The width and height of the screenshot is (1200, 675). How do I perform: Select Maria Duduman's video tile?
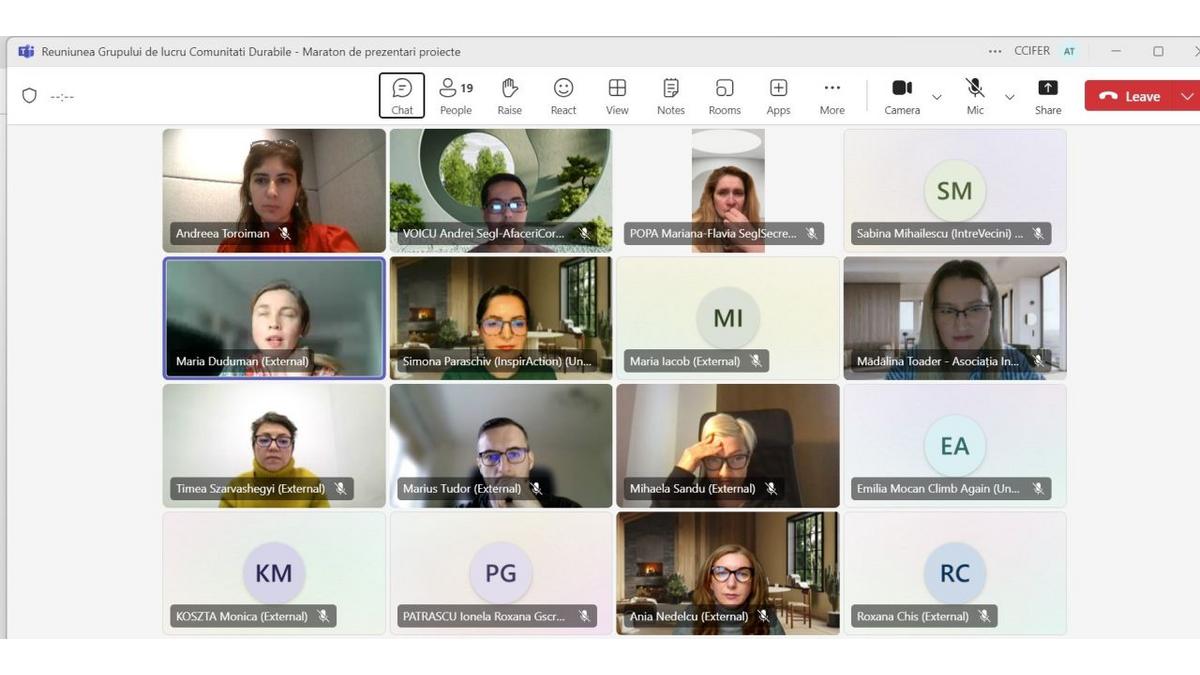(274, 318)
